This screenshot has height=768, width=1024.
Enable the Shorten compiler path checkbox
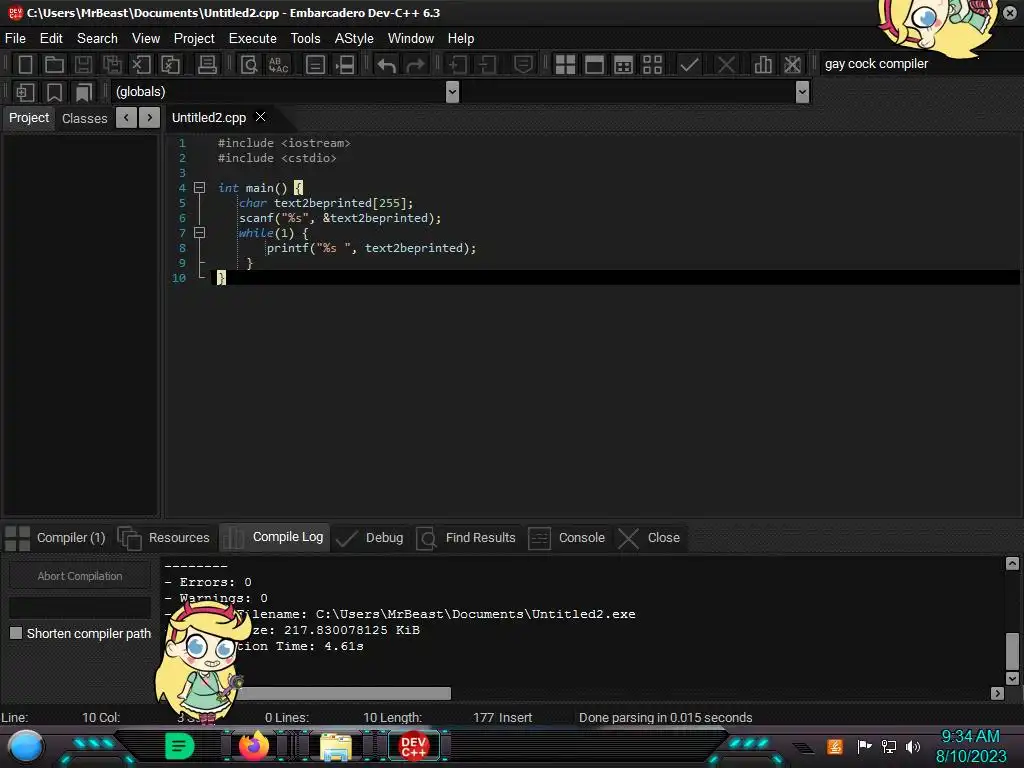[16, 633]
